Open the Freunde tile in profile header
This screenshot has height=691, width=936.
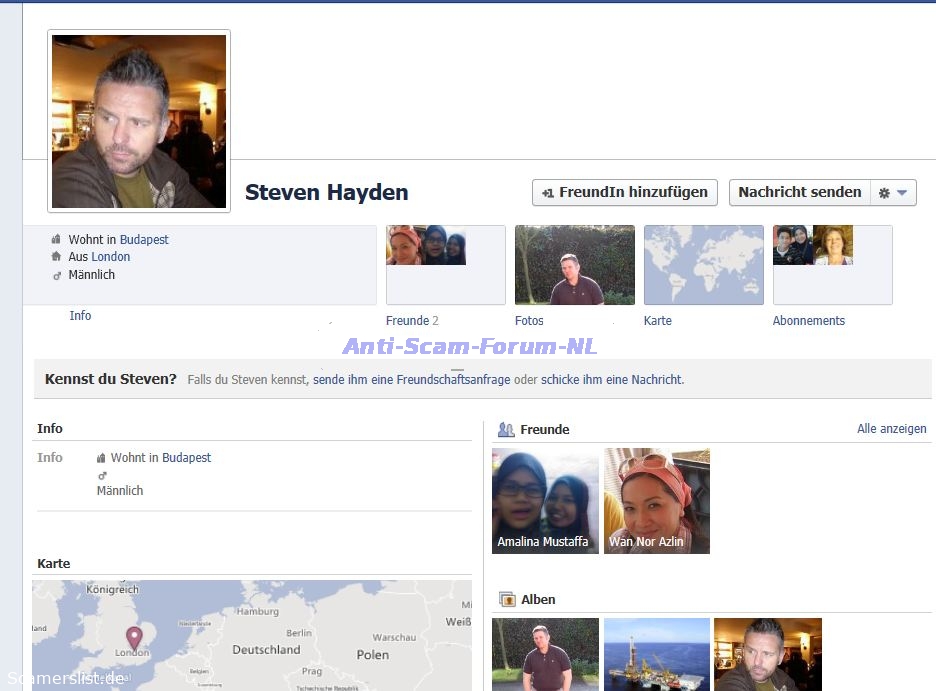tap(445, 265)
